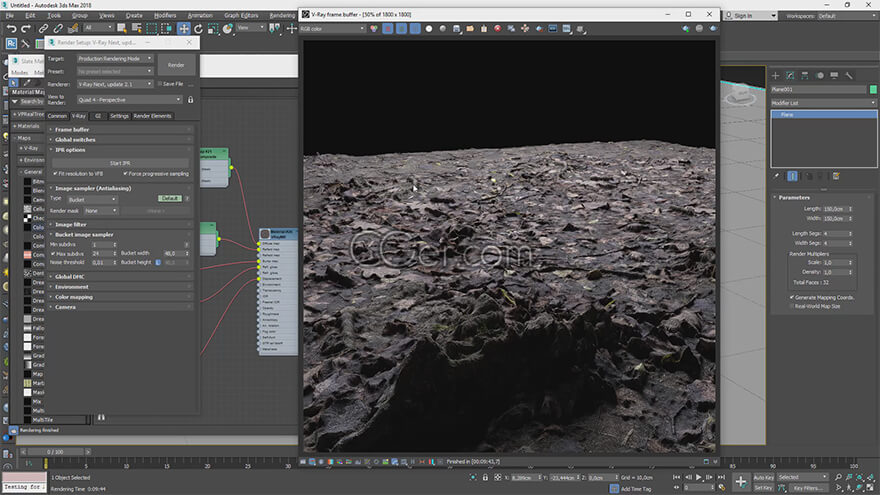
Task: Enable Real-World Map Size checkbox
Action: tap(792, 306)
